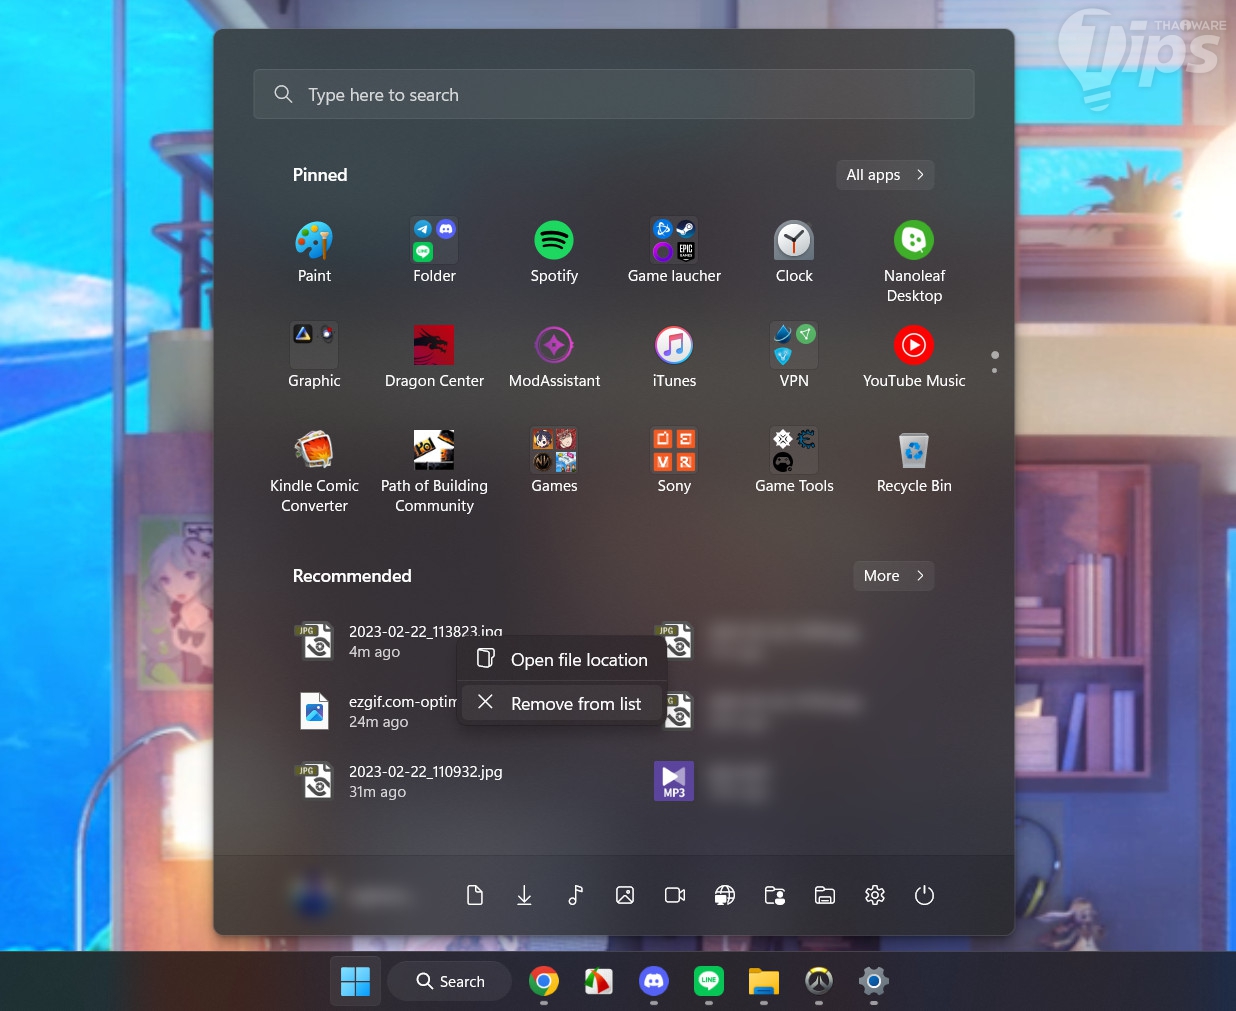Open the Music folder shortcut
1236x1011 pixels.
(x=575, y=895)
